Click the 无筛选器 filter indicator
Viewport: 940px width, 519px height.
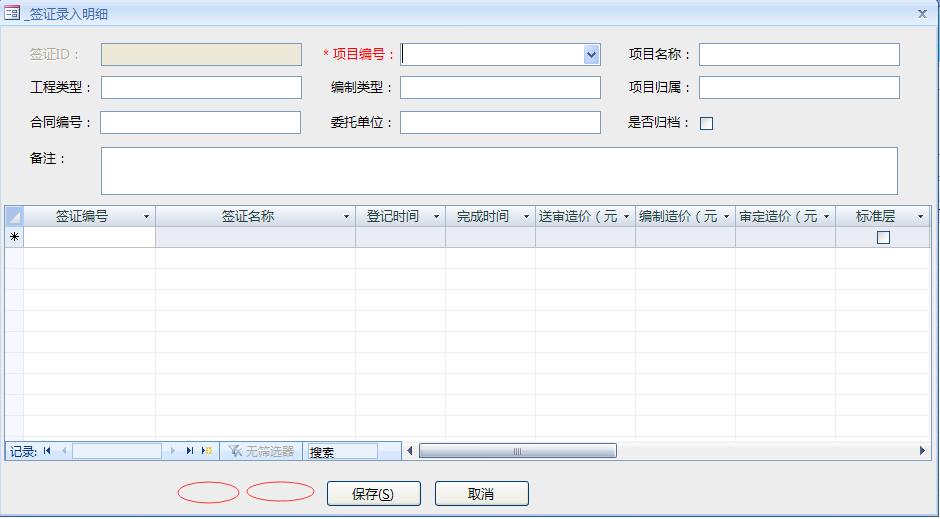coord(261,452)
